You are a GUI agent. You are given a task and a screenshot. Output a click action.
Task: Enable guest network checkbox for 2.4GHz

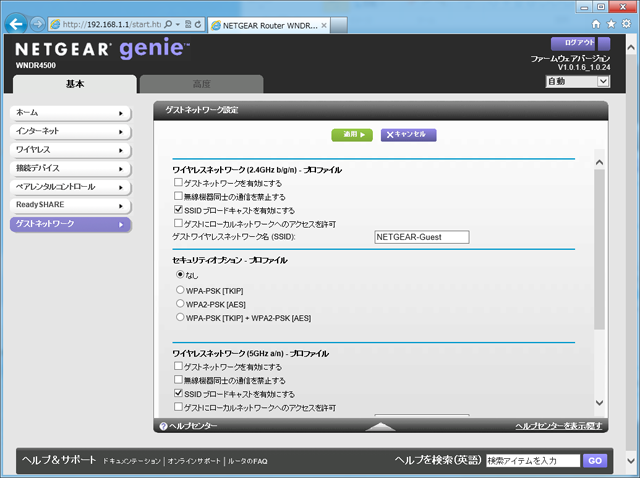click(178, 184)
